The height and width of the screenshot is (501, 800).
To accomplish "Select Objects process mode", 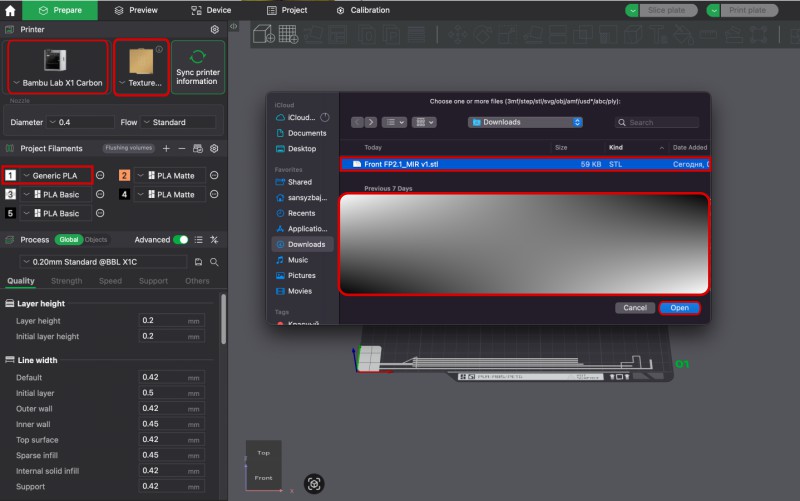I will click(x=96, y=239).
